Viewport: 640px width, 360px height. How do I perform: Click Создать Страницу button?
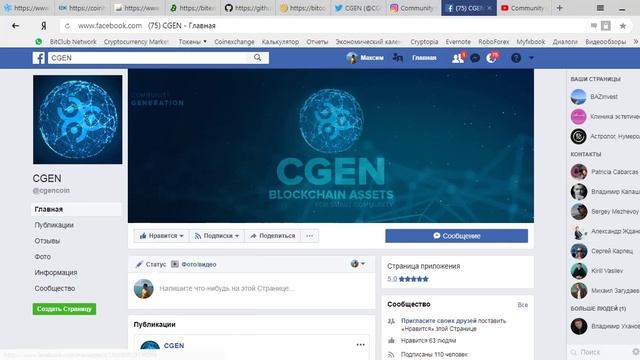point(64,309)
